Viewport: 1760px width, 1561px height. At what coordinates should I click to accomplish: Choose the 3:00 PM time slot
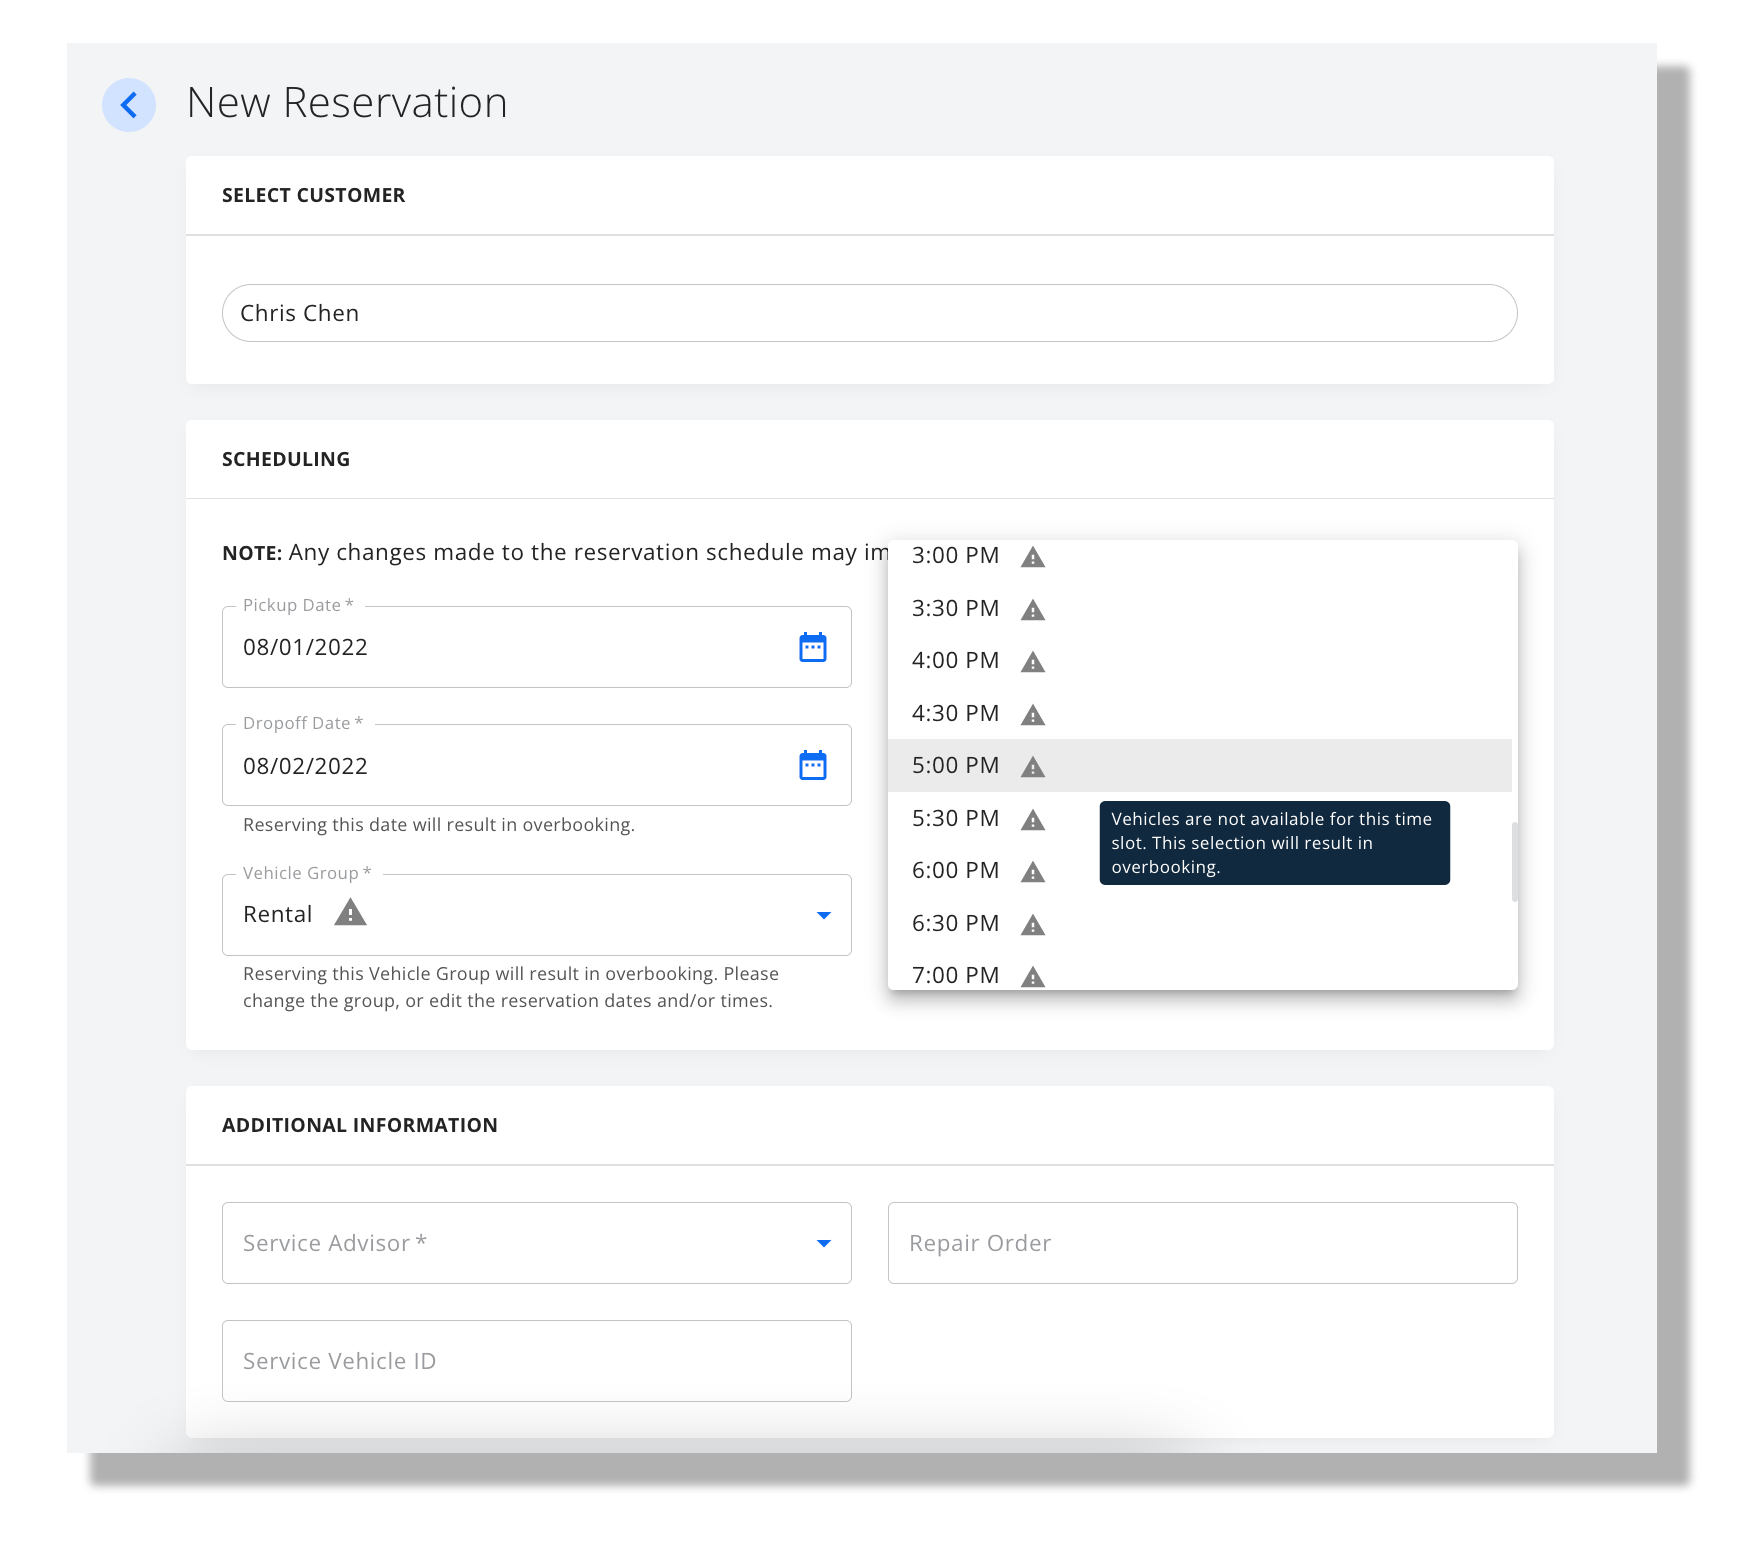click(x=1199, y=556)
